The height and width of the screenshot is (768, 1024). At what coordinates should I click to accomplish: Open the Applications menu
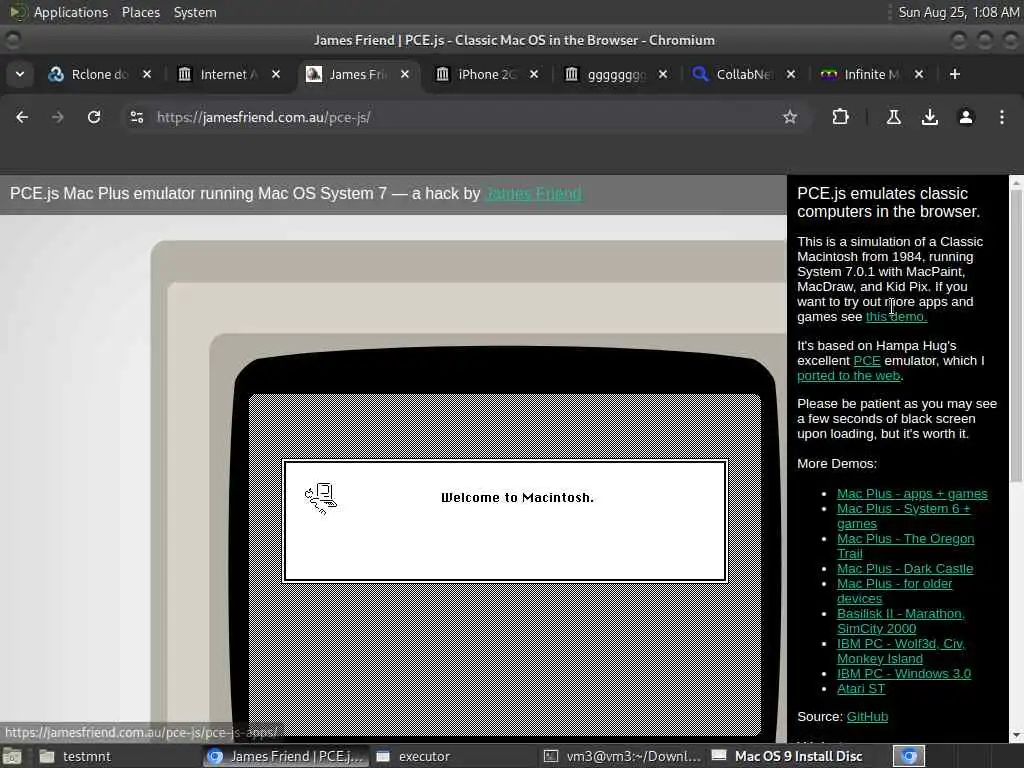point(71,12)
